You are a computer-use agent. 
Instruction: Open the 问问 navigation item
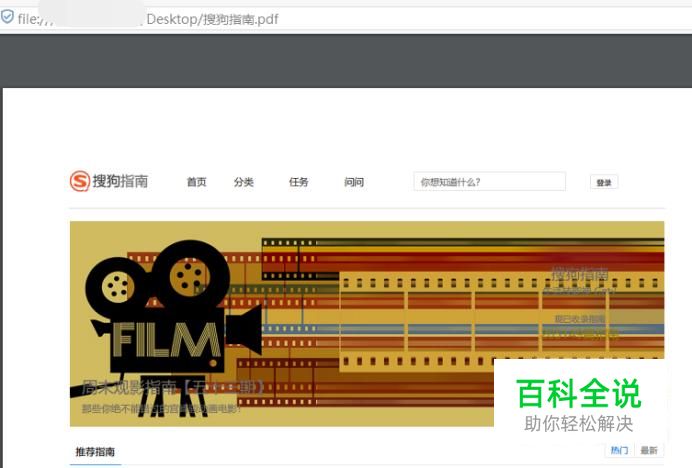pos(354,182)
